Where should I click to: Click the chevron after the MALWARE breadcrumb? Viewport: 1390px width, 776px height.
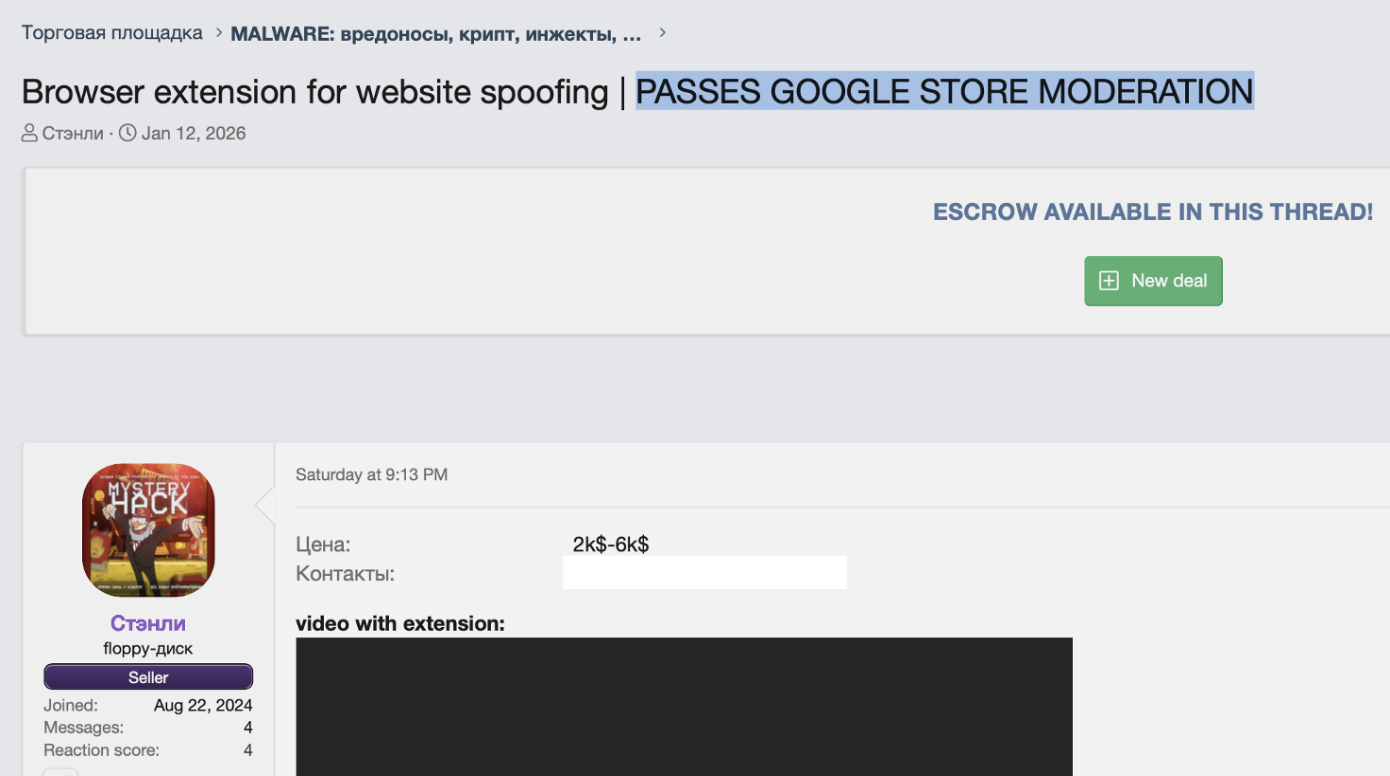click(662, 31)
